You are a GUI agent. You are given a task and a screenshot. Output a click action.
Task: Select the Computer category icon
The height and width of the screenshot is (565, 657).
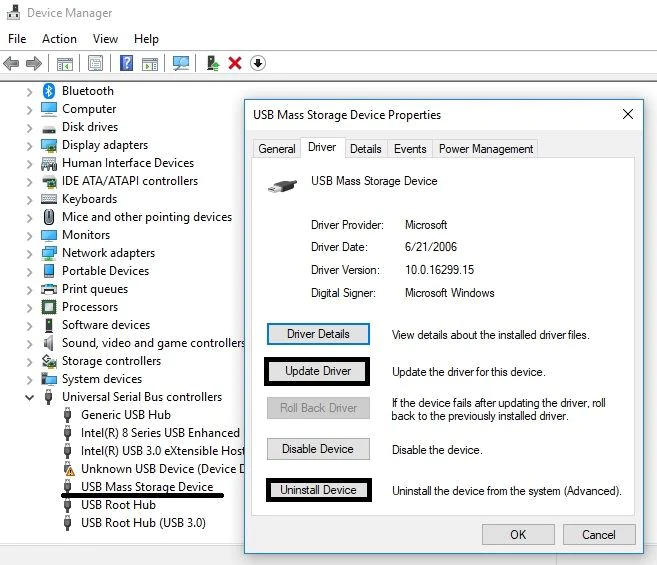49,109
